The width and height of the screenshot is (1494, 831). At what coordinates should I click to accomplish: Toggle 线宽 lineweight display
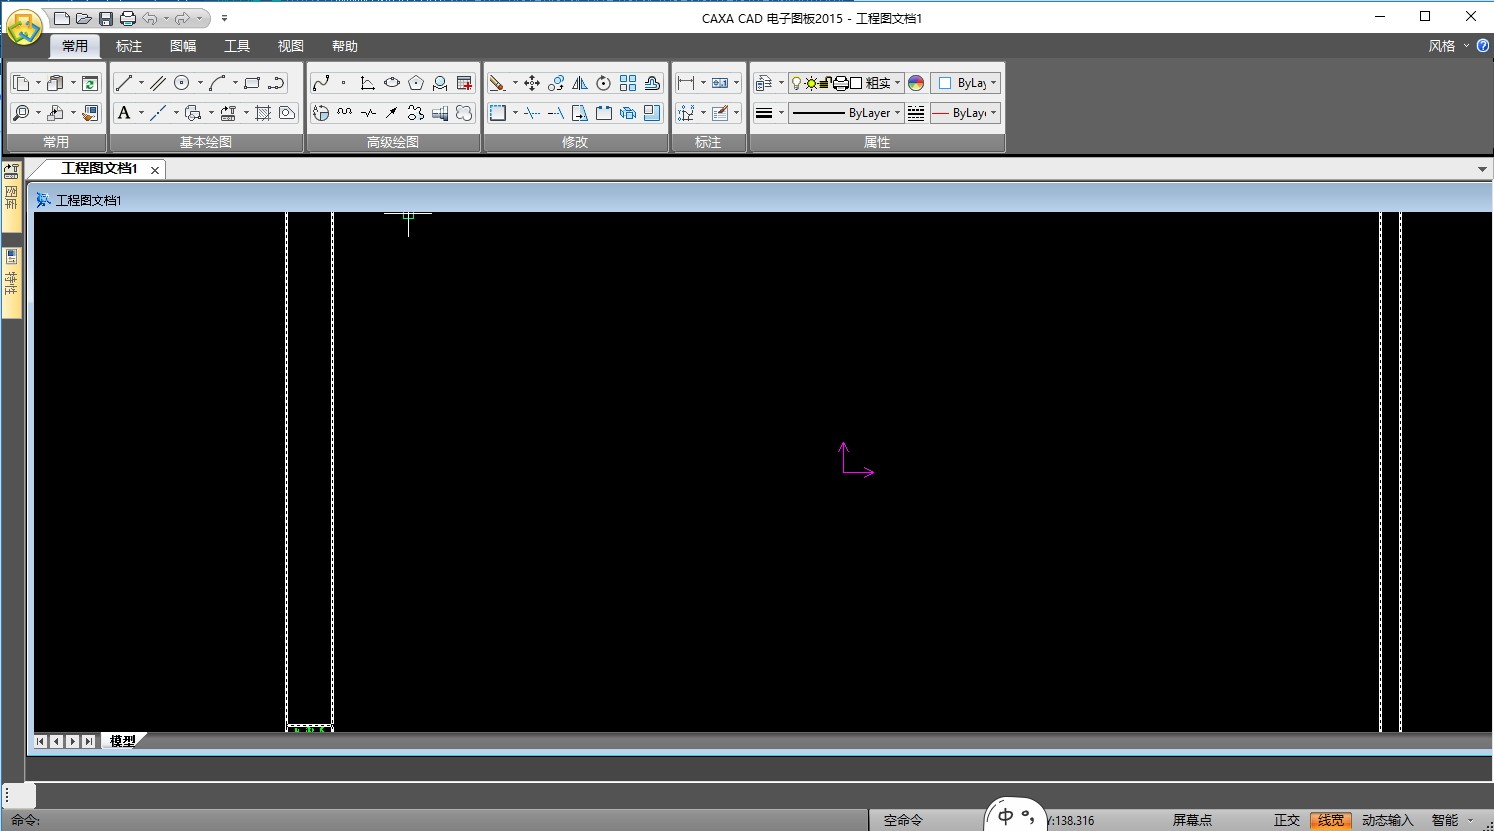(x=1331, y=820)
